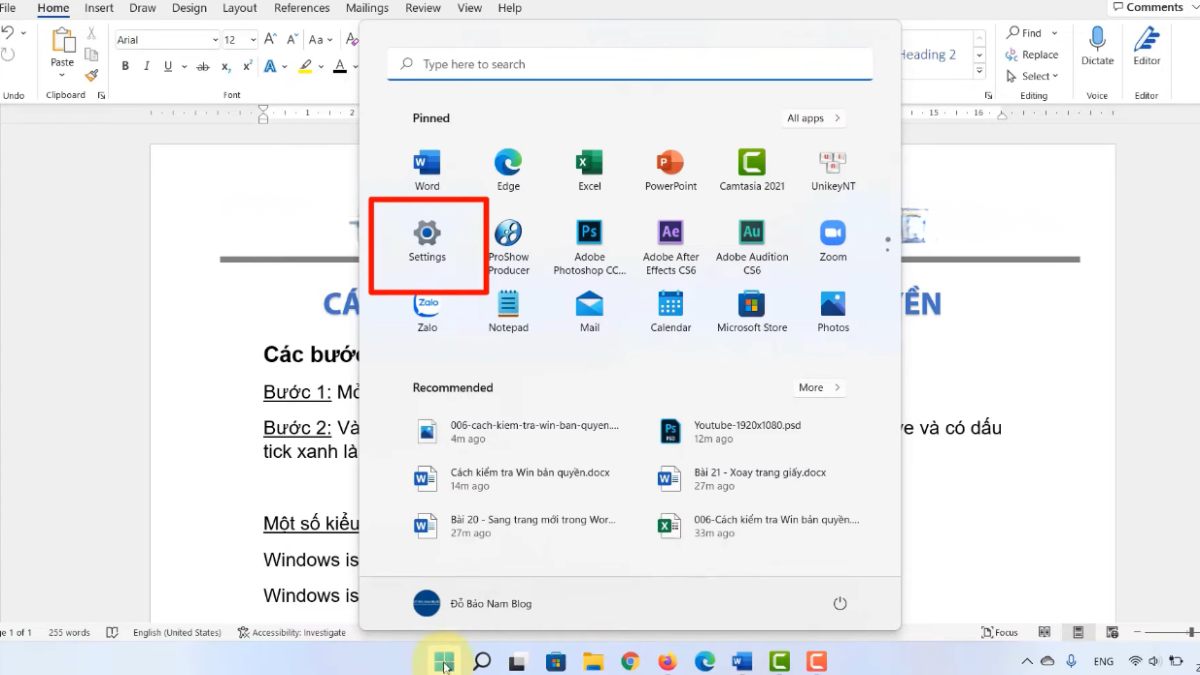Launch Camtasia 2021 from Start menu
The height and width of the screenshot is (675, 1200).
752,170
